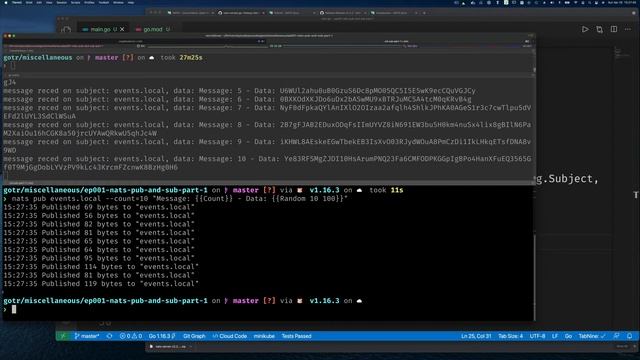Split the VS Code editor right
Image resolution: width=640 pixels, height=360 pixels.
(614, 29)
